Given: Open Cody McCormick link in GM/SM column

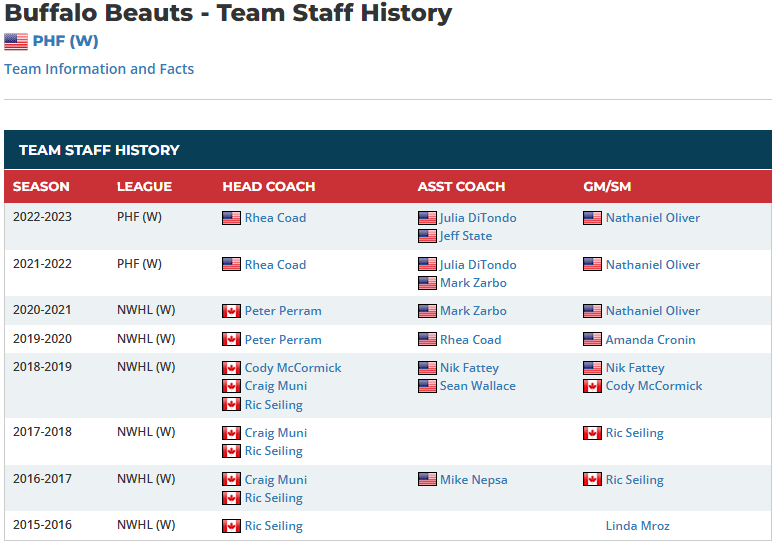Looking at the screenshot, I should coord(654,386).
